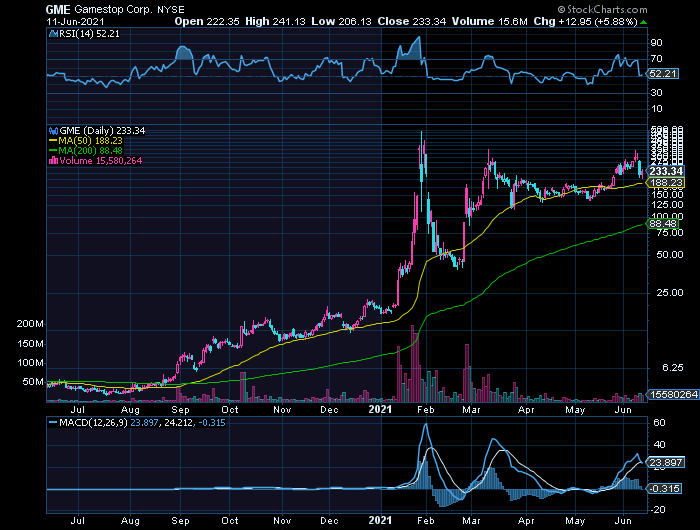
Task: Click the 15580264 volume tag on axis
Action: 673,394
